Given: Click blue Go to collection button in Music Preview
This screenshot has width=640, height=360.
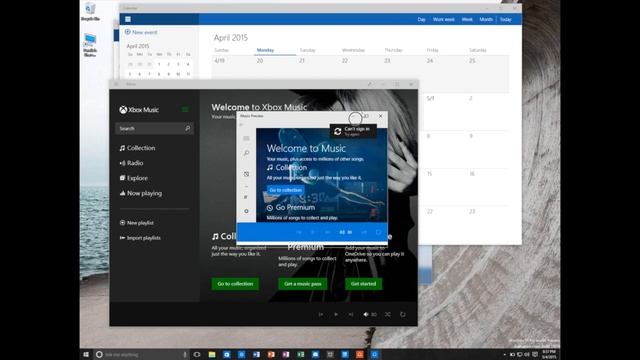Looking at the screenshot, I should click(x=286, y=190).
